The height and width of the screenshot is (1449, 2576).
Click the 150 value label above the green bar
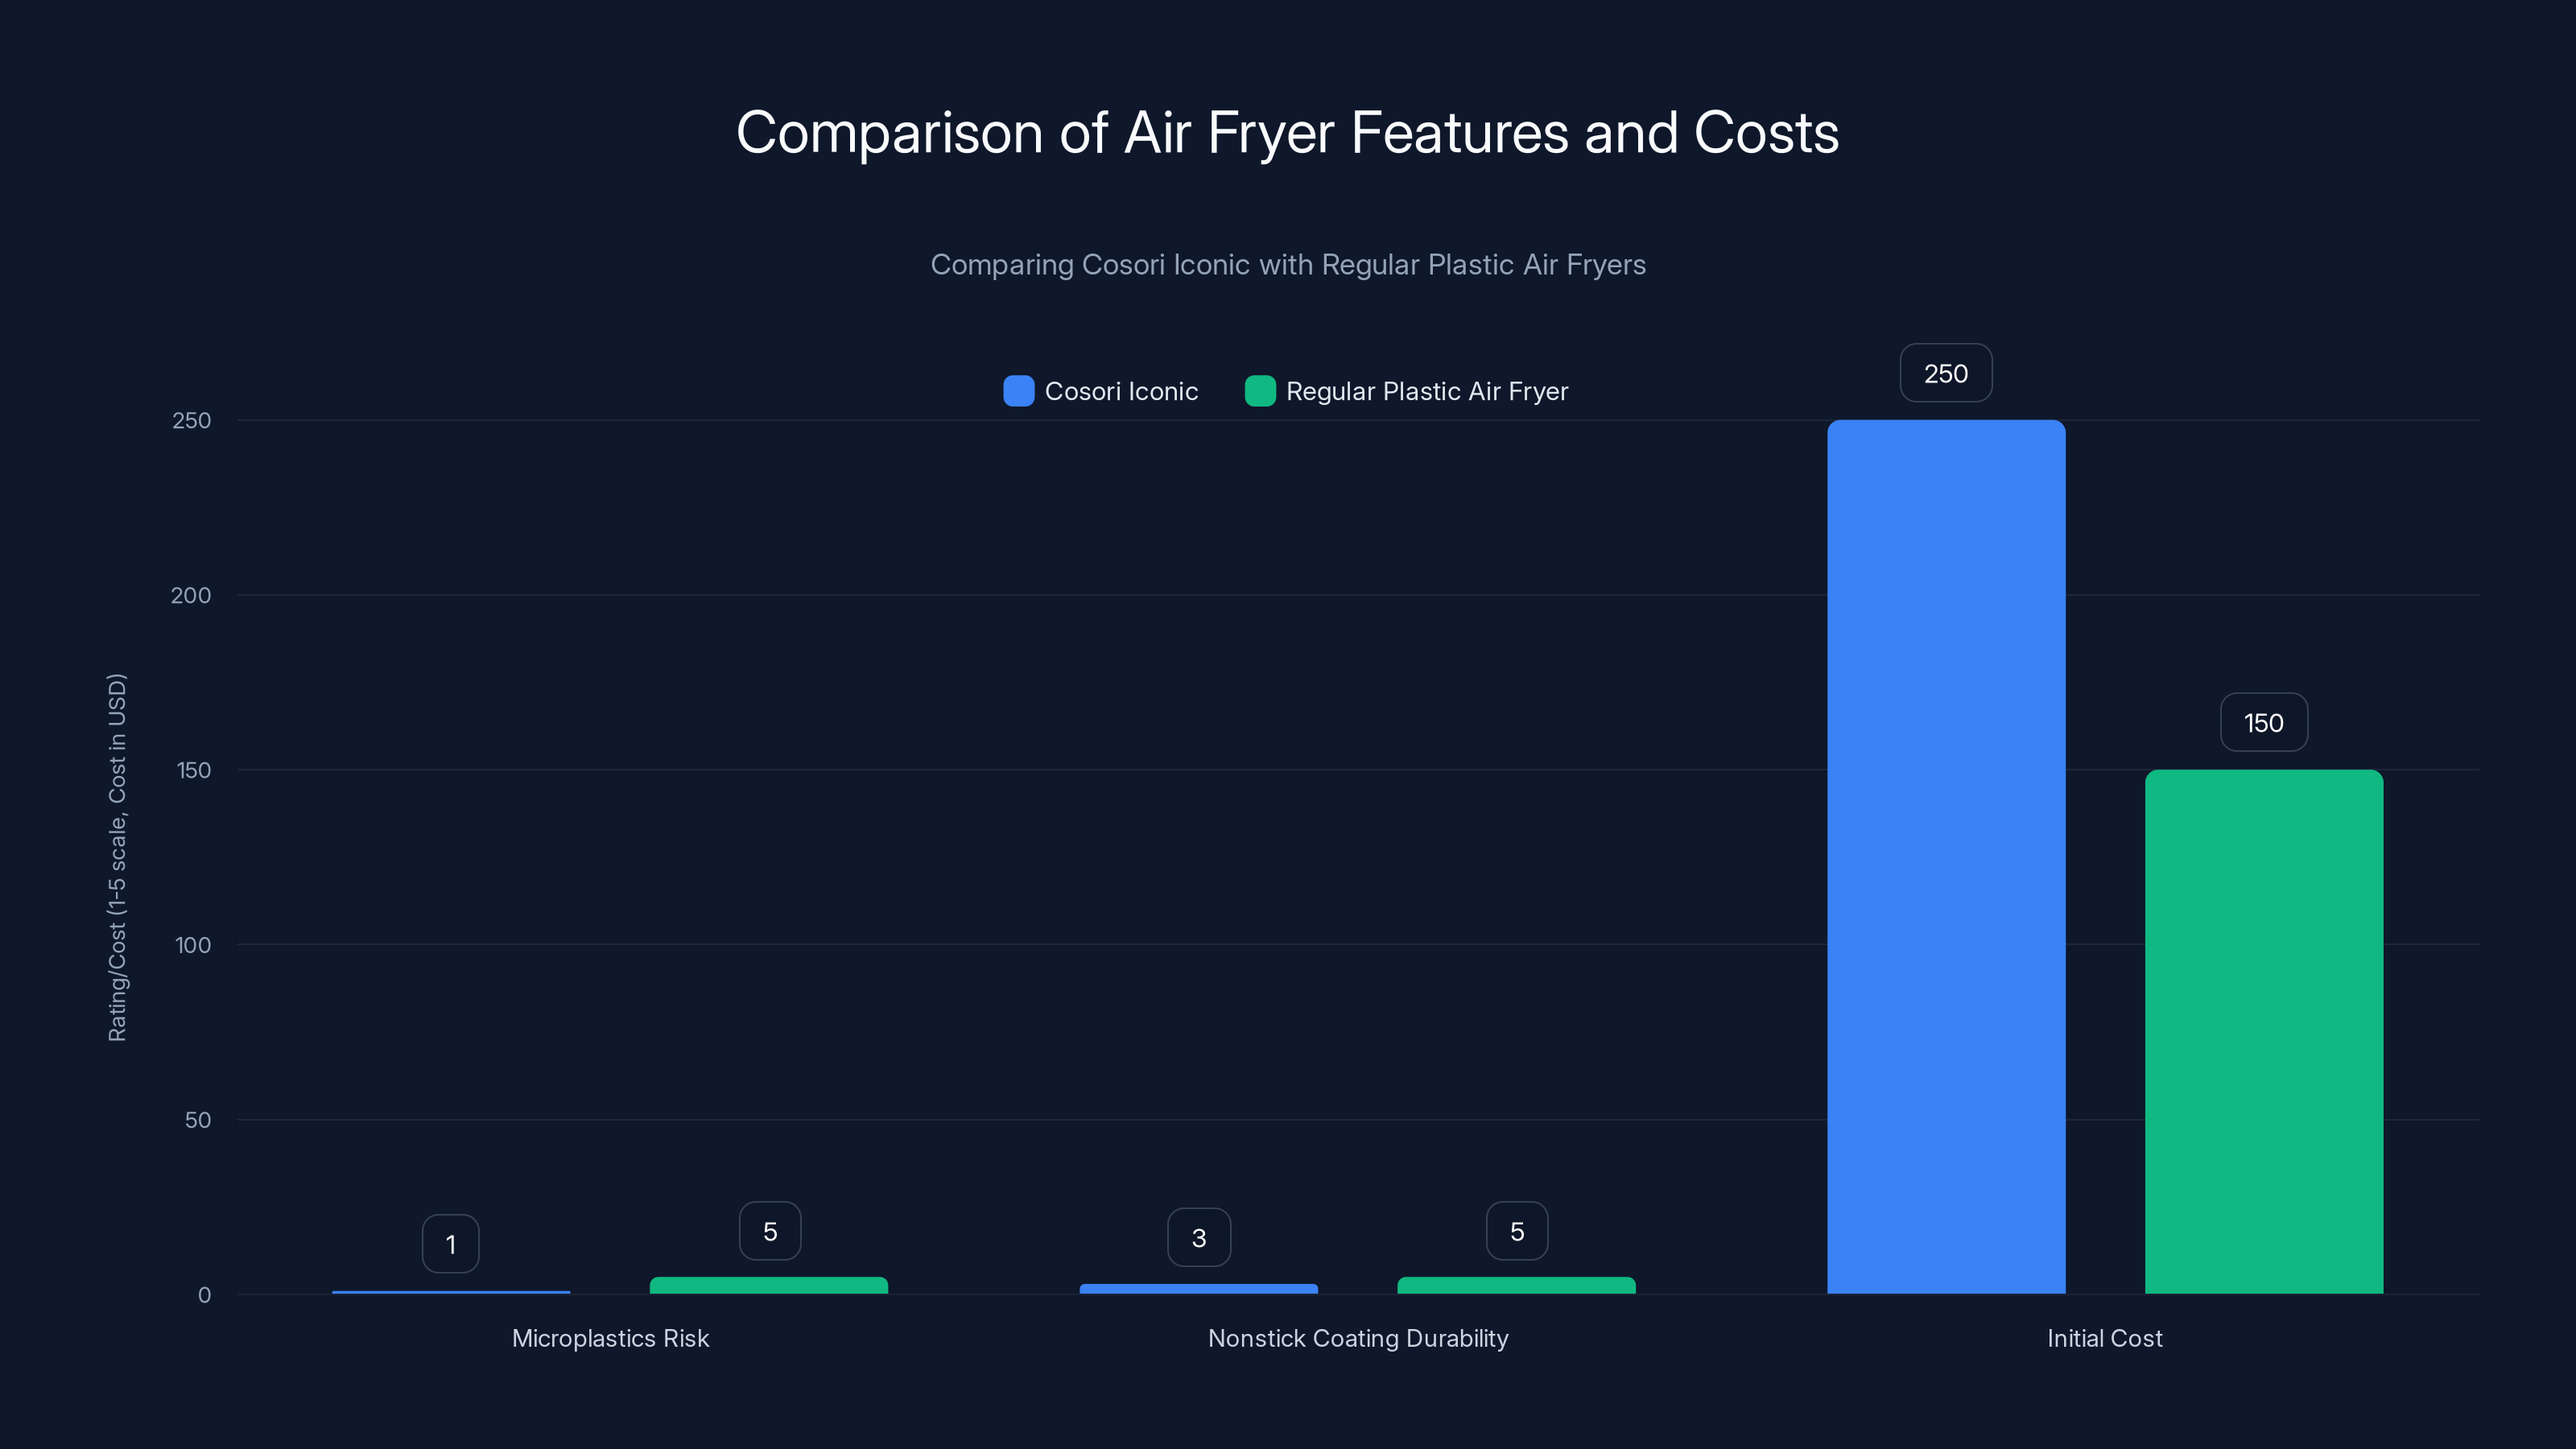[2263, 722]
